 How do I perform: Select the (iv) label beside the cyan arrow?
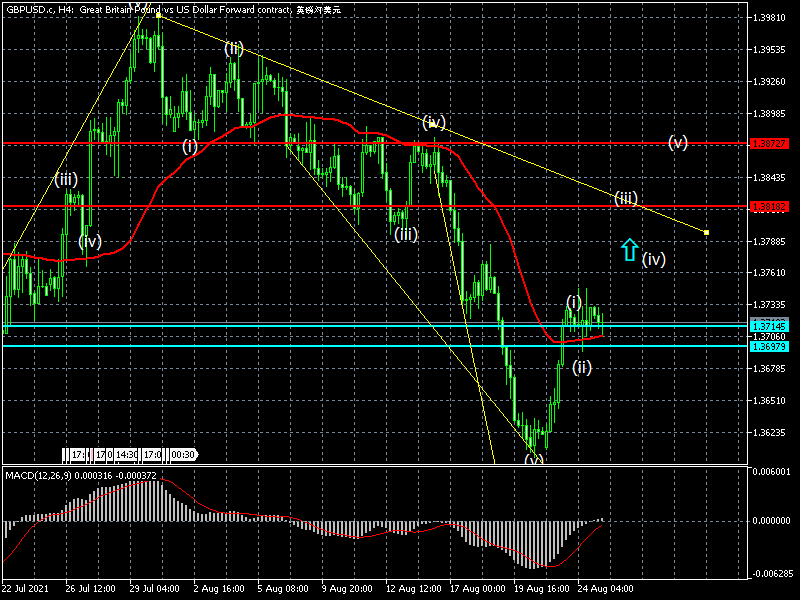click(x=654, y=259)
